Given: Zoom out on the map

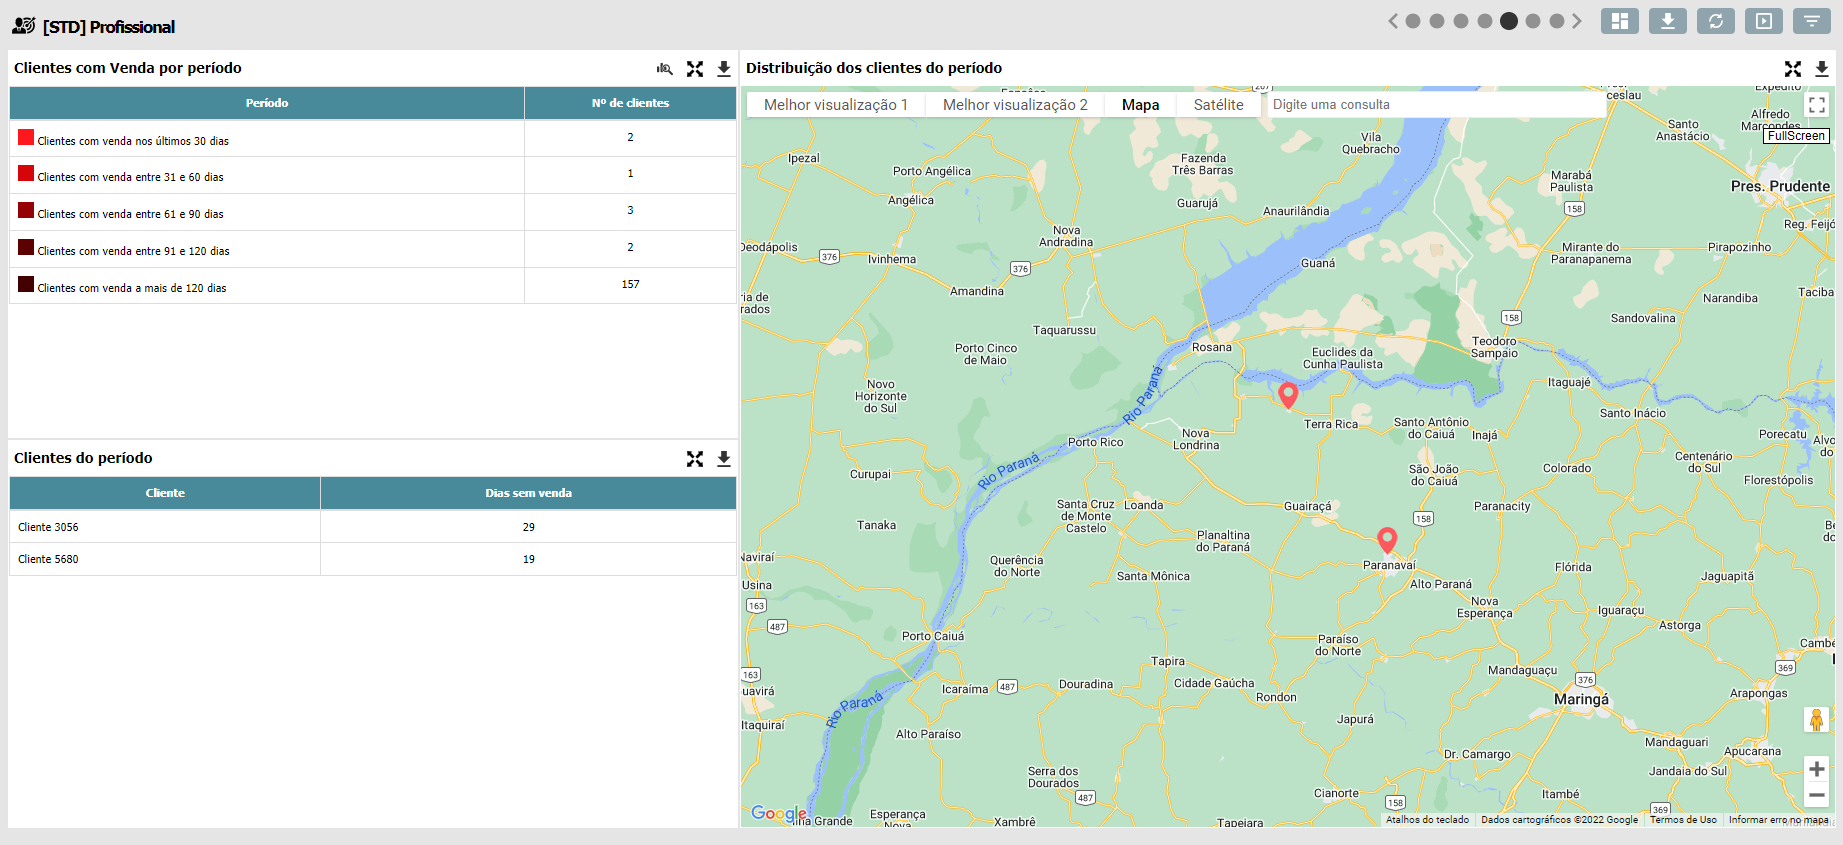Looking at the screenshot, I should [1817, 796].
